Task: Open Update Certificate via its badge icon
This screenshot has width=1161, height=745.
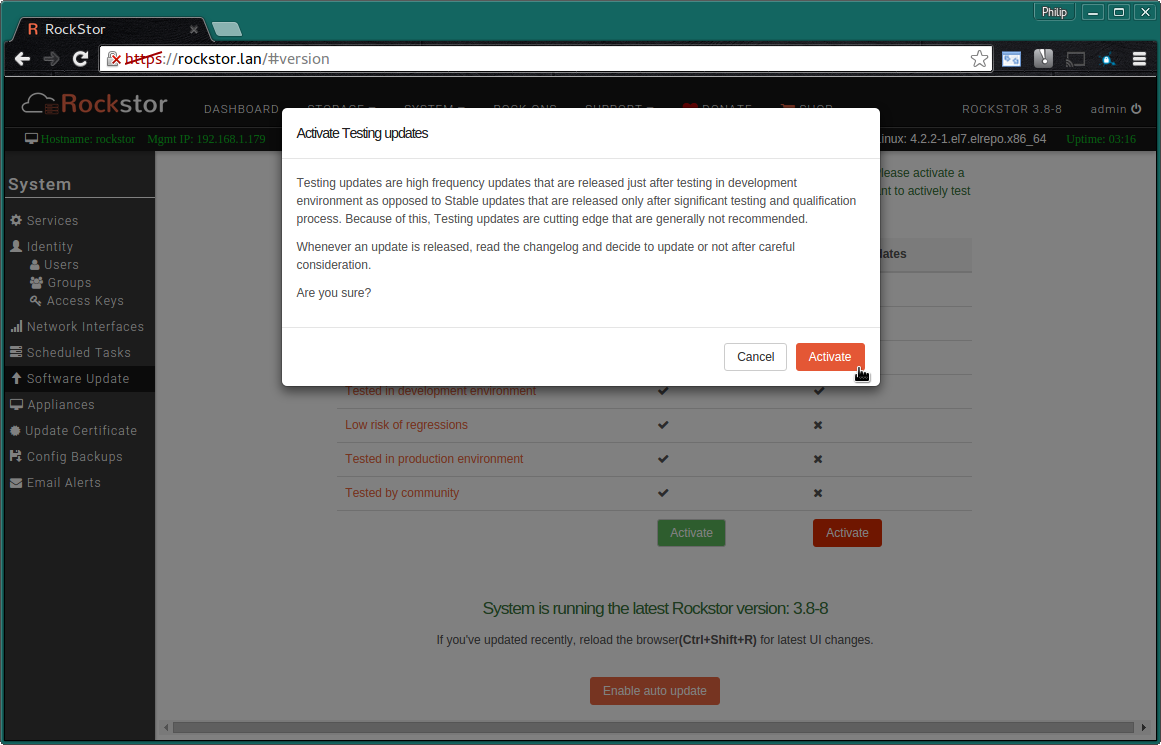Action: point(15,430)
